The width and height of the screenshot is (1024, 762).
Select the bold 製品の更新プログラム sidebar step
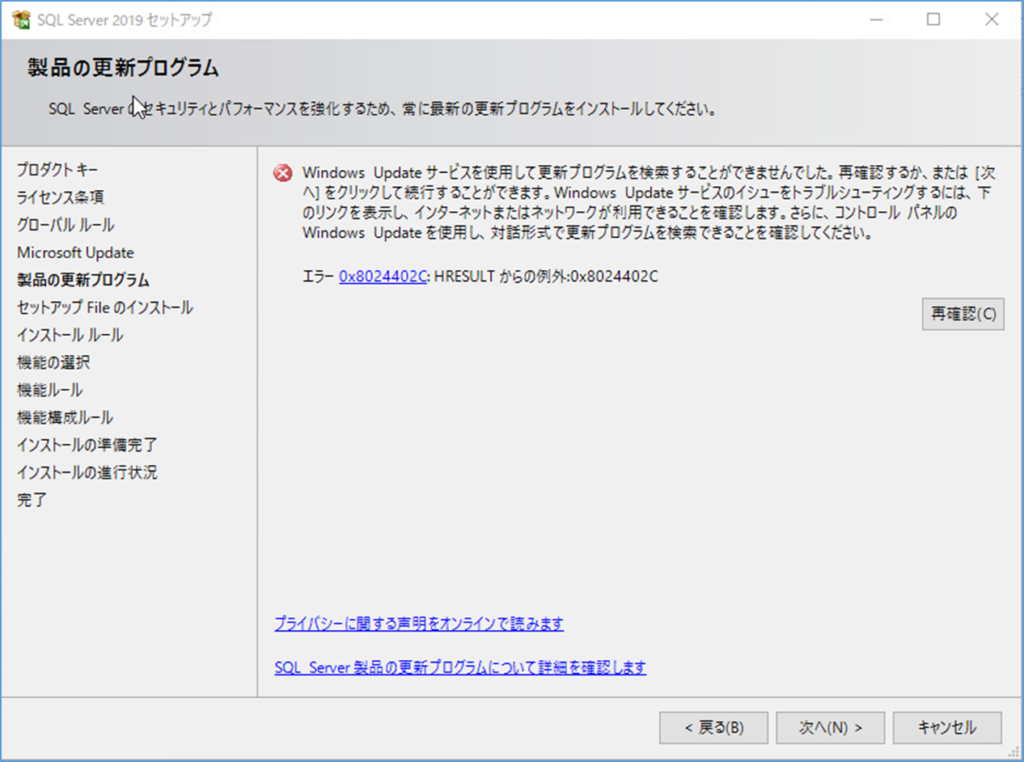pyautogui.click(x=83, y=280)
